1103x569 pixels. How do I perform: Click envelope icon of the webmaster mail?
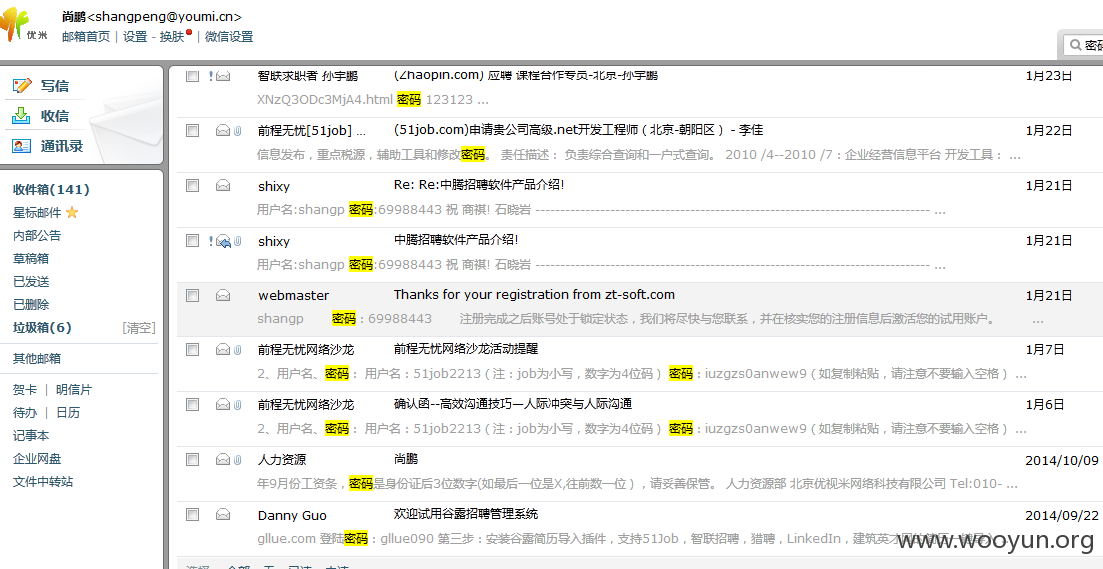[x=223, y=295]
